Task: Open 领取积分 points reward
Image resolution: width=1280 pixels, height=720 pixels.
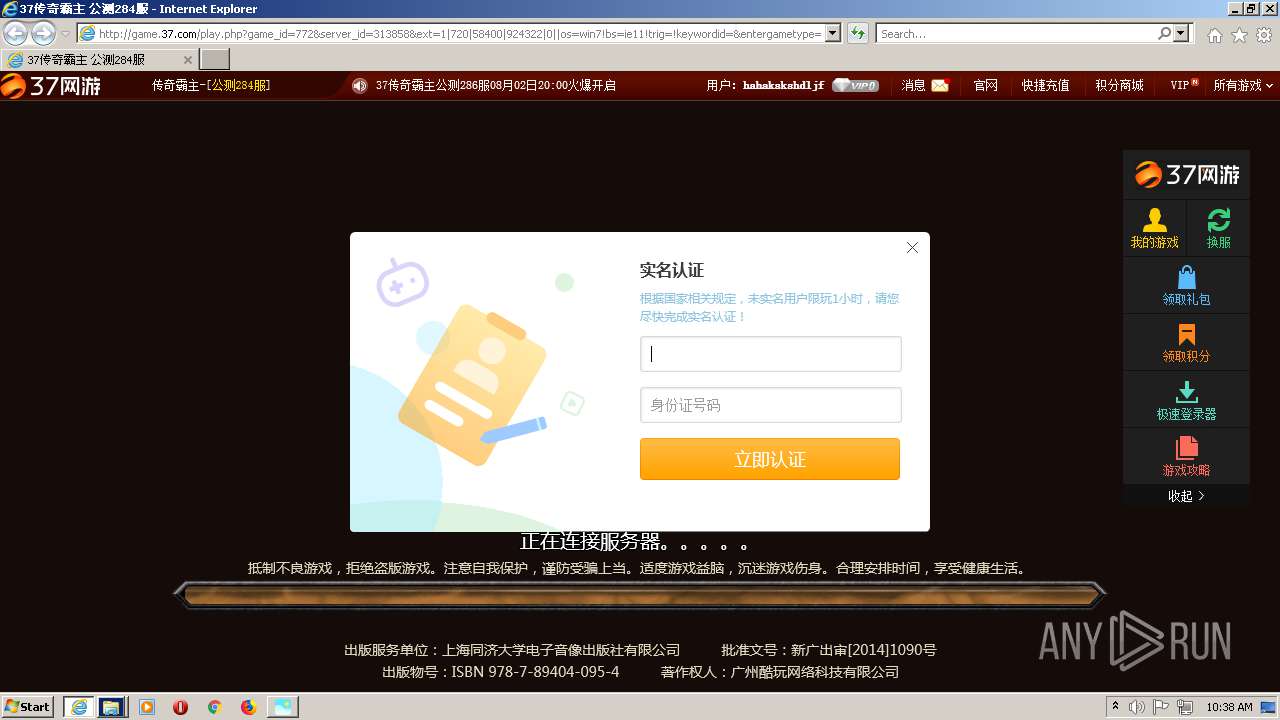Action: tap(1186, 342)
